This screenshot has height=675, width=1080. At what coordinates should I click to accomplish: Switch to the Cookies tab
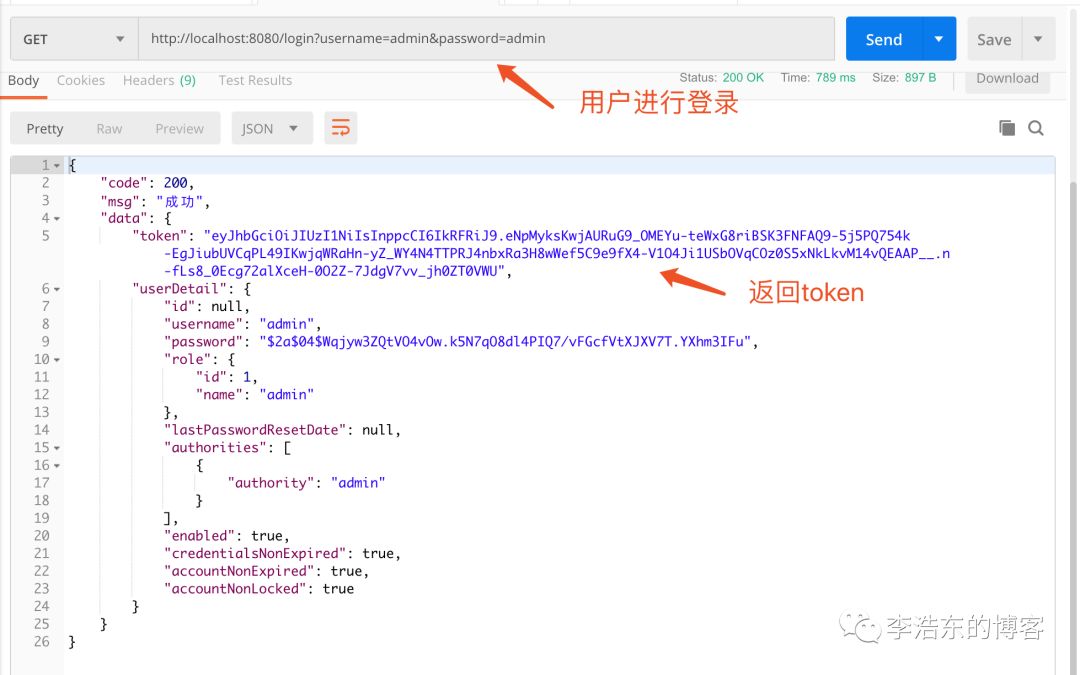point(81,81)
